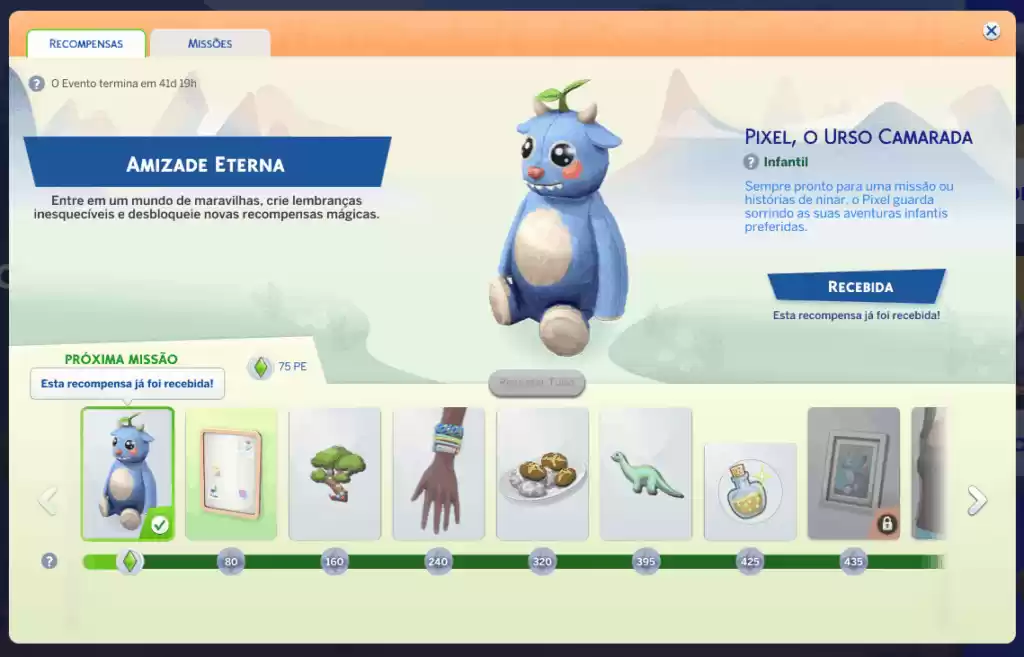Select the bracelets hand reward
The height and width of the screenshot is (657, 1024).
tap(438, 473)
